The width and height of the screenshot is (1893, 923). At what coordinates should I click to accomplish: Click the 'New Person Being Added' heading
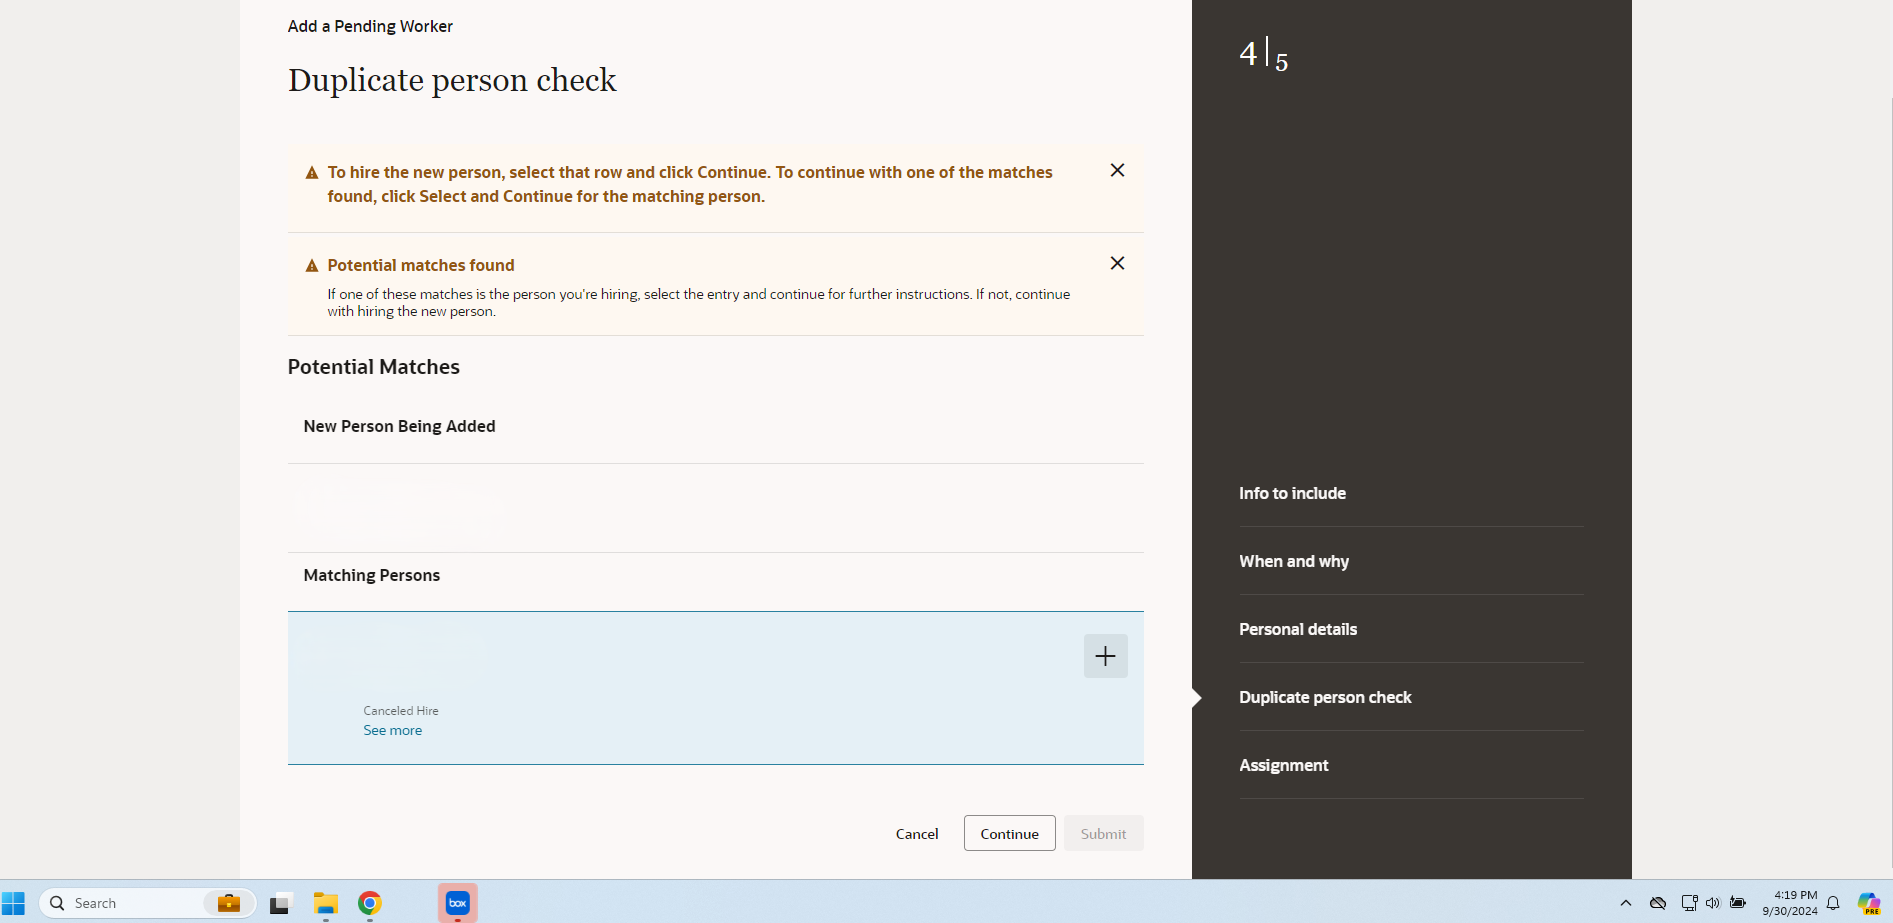point(399,426)
